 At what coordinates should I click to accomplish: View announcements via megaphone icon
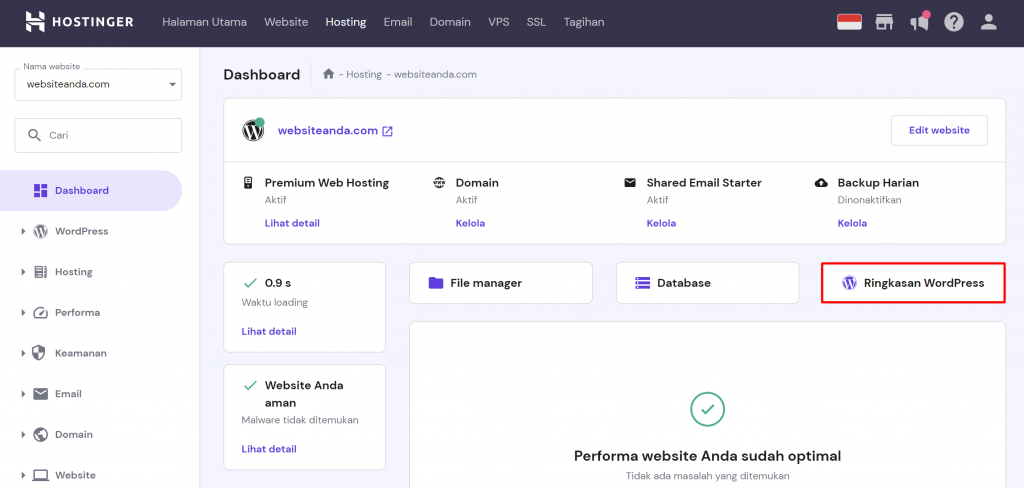pos(919,21)
